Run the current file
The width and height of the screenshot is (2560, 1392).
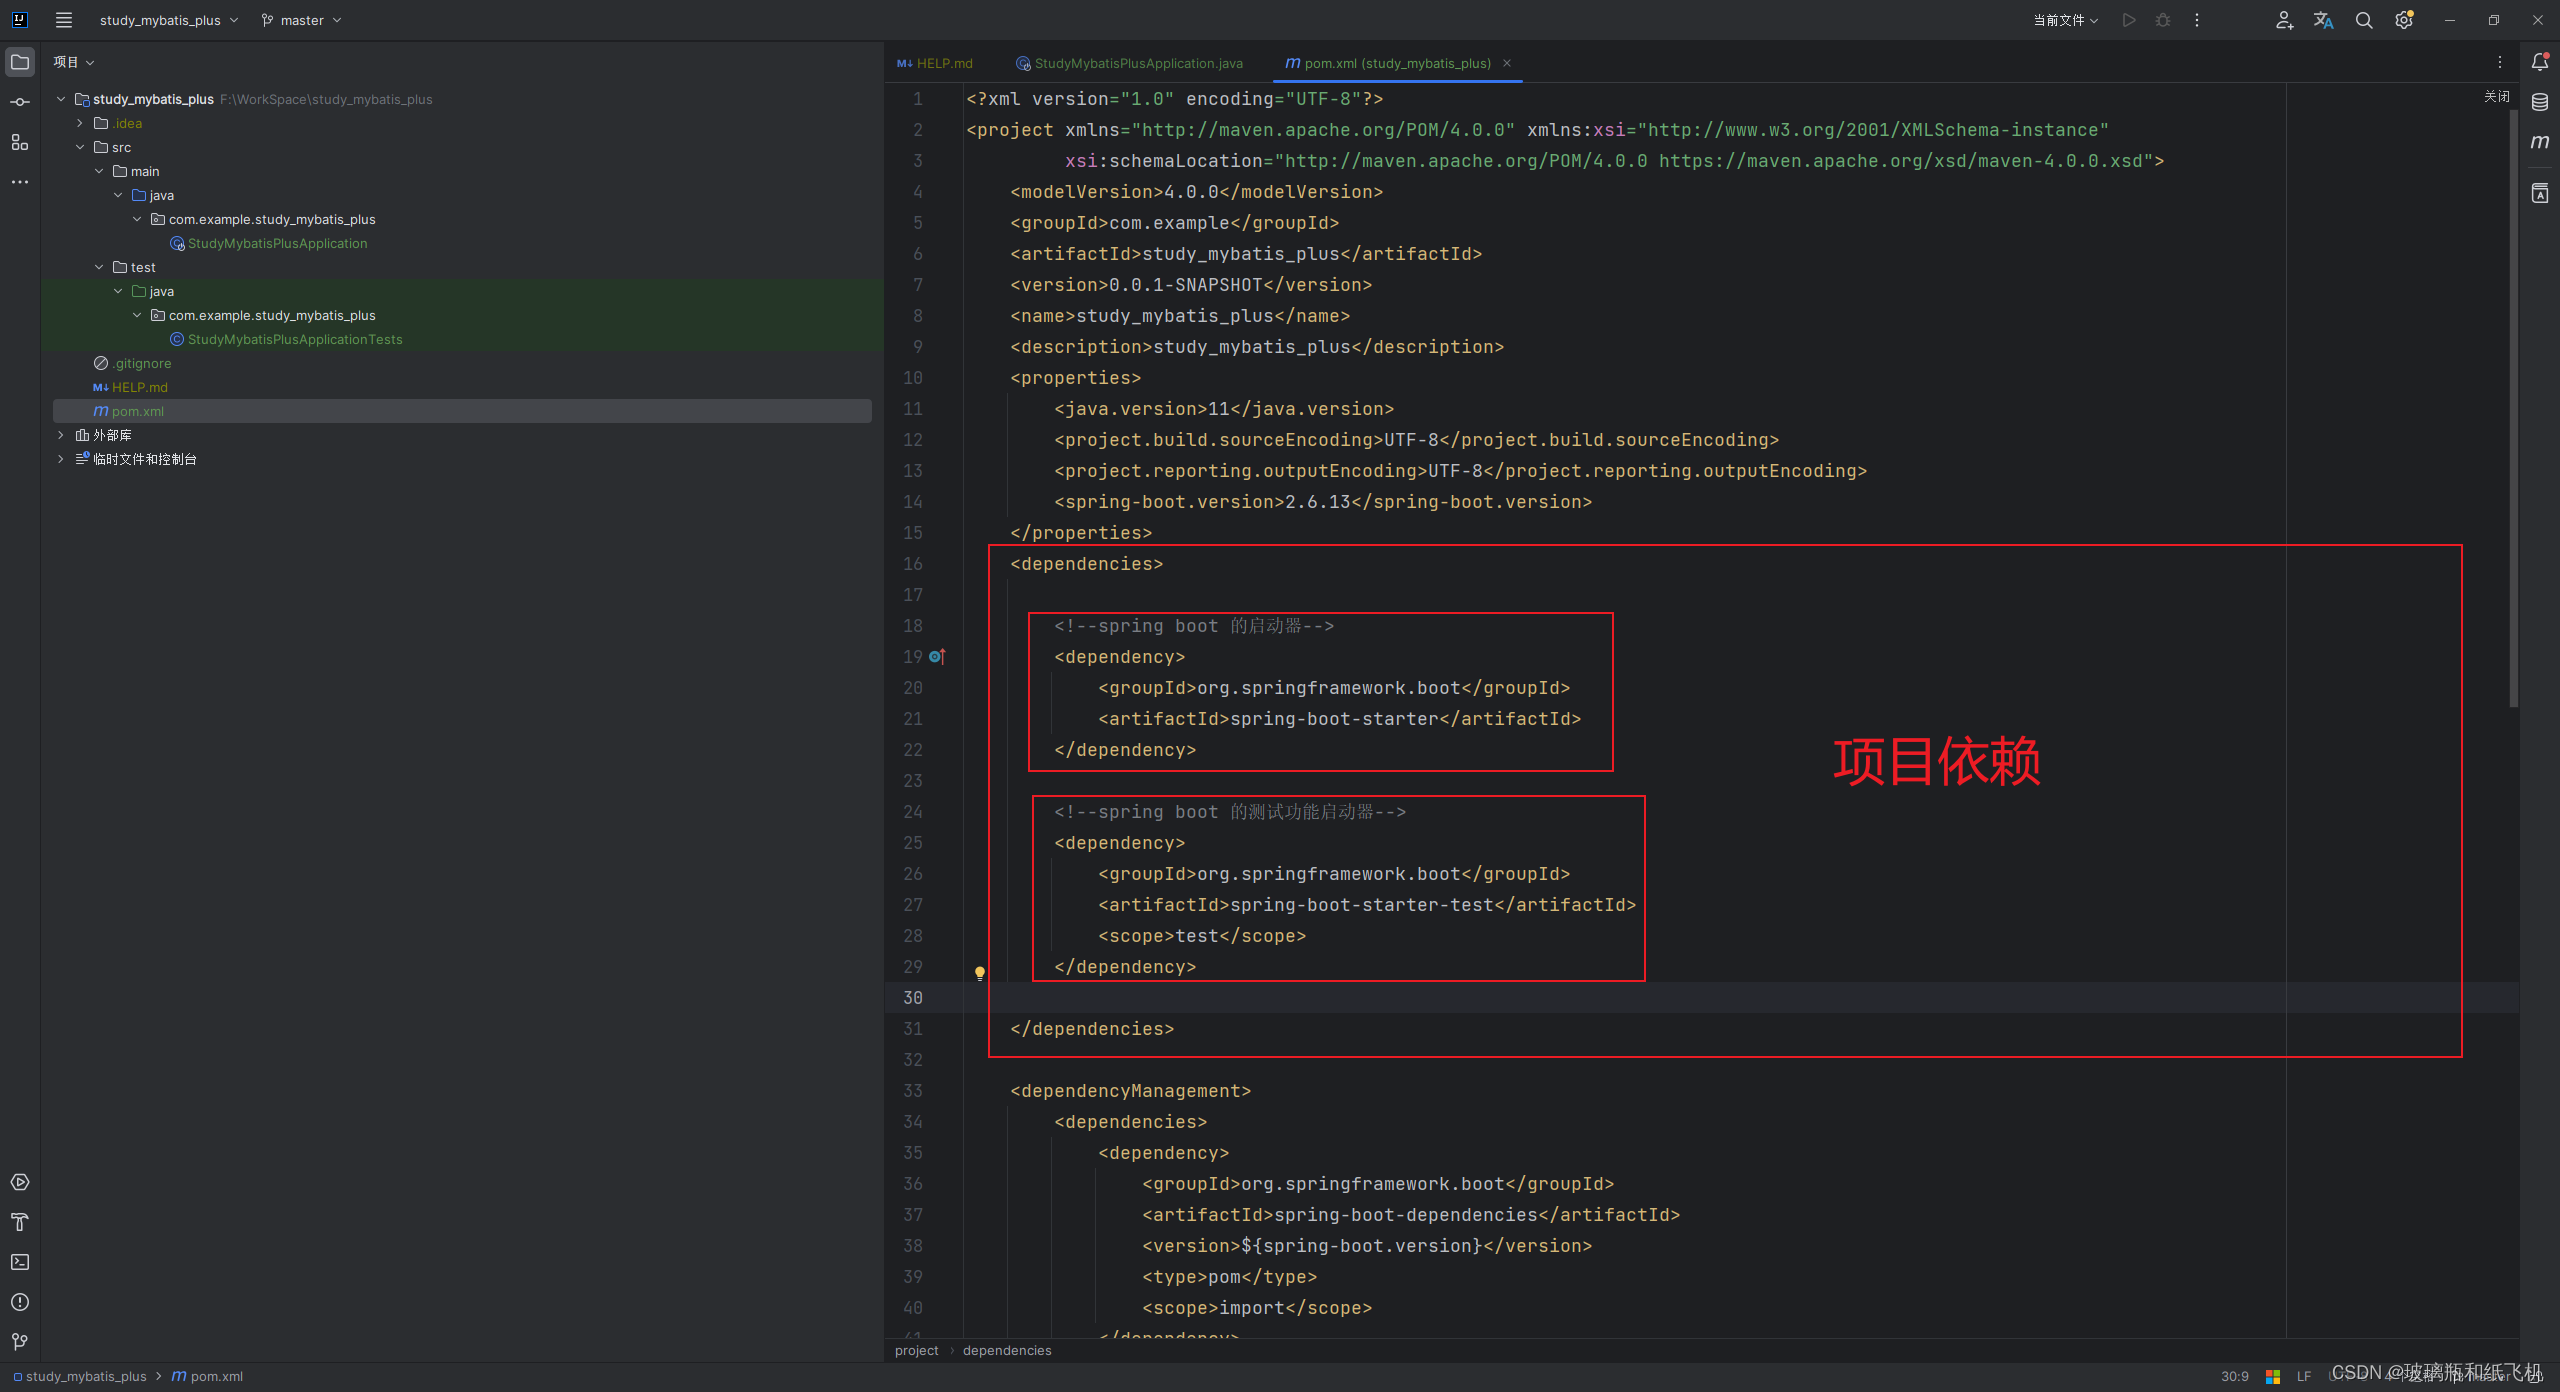tap(2129, 20)
